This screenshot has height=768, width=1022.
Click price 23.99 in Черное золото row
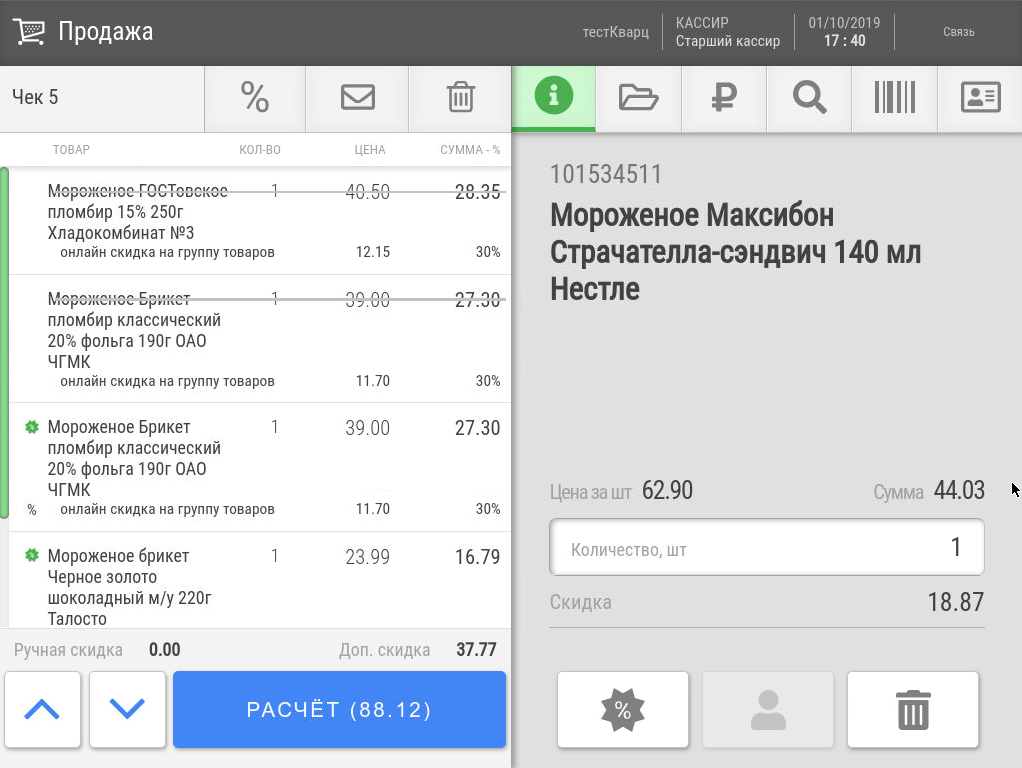tap(367, 557)
